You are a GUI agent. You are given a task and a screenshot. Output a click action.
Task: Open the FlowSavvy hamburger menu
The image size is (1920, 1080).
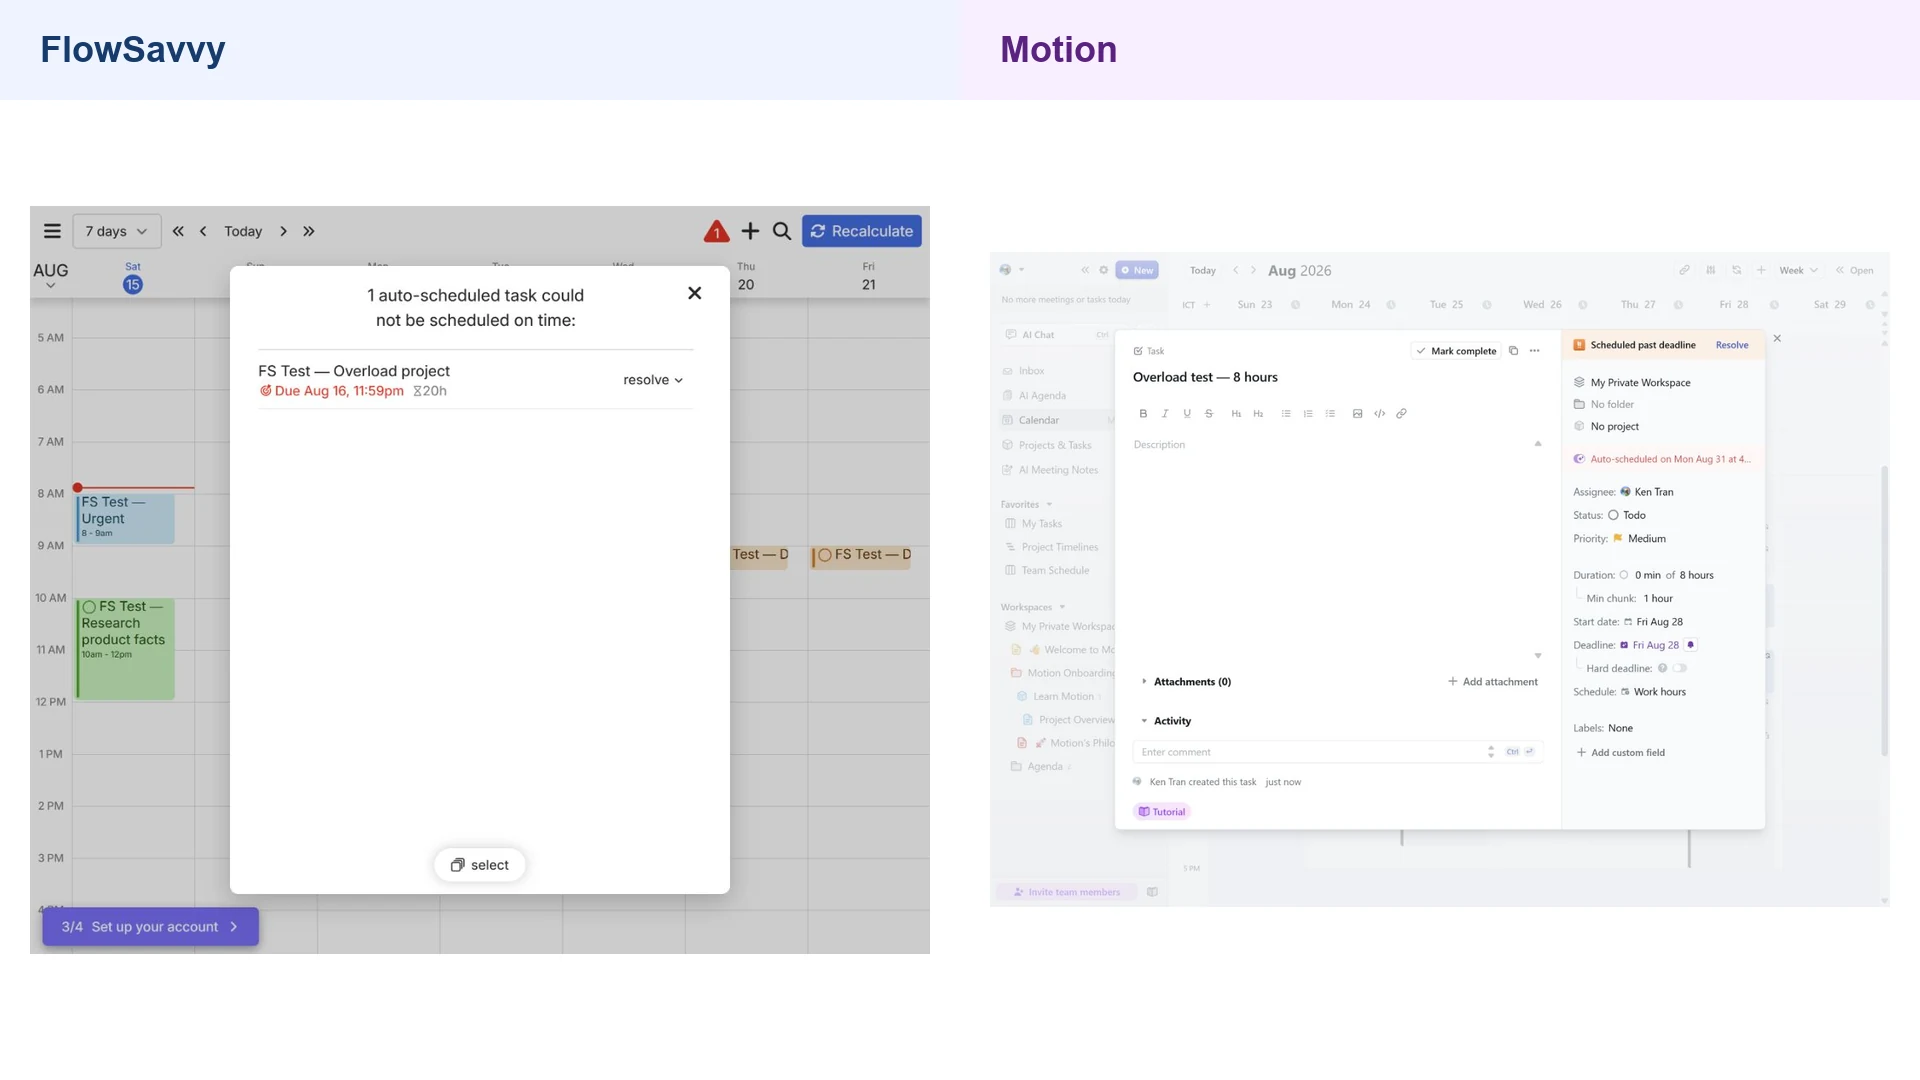(52, 231)
